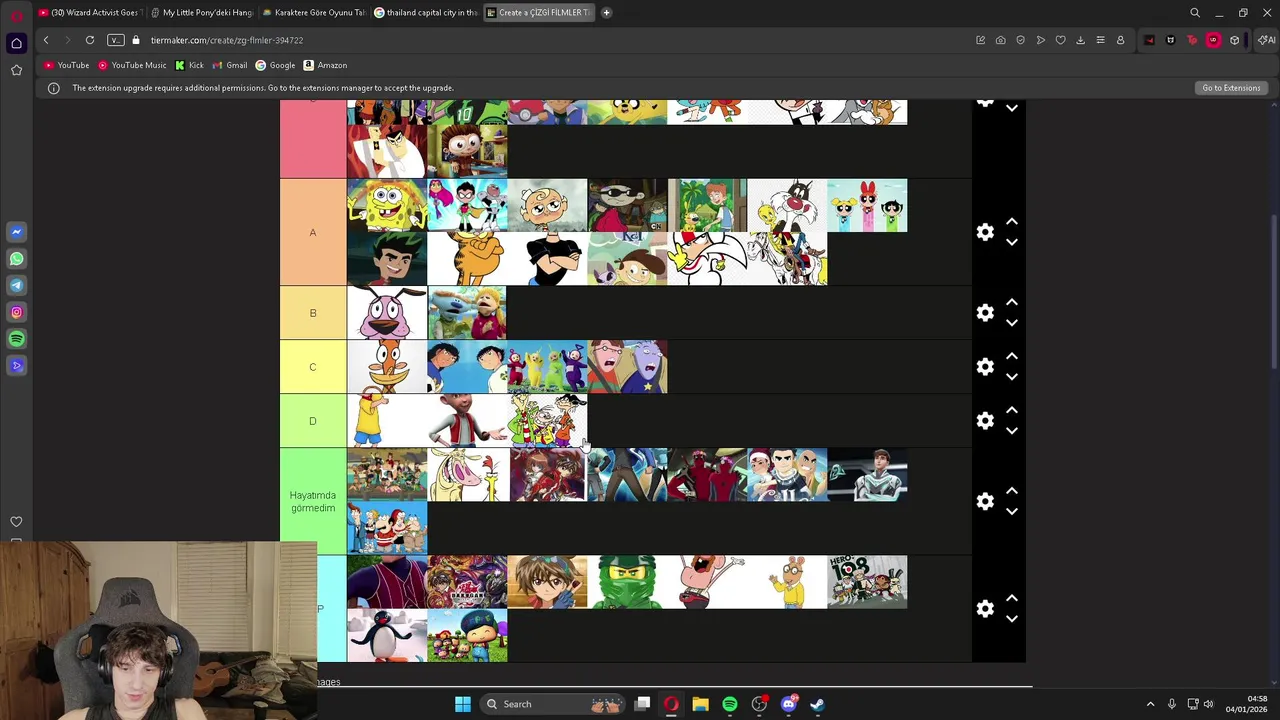Open Google bookmark
Image resolution: width=1280 pixels, height=720 pixels.
pos(275,65)
